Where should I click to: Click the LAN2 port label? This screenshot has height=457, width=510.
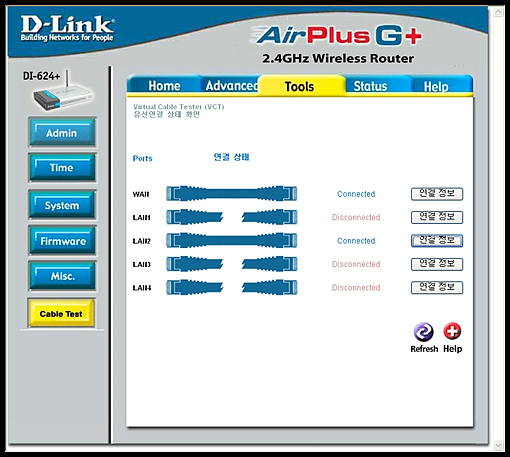pyautogui.click(x=142, y=241)
